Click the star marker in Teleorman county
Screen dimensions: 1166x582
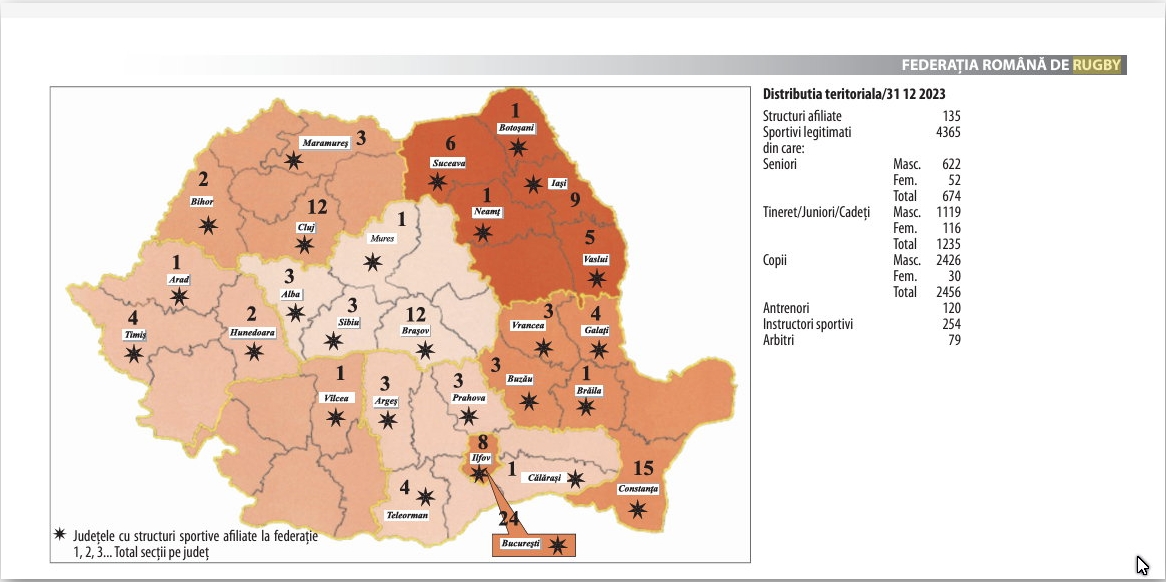[x=425, y=496]
